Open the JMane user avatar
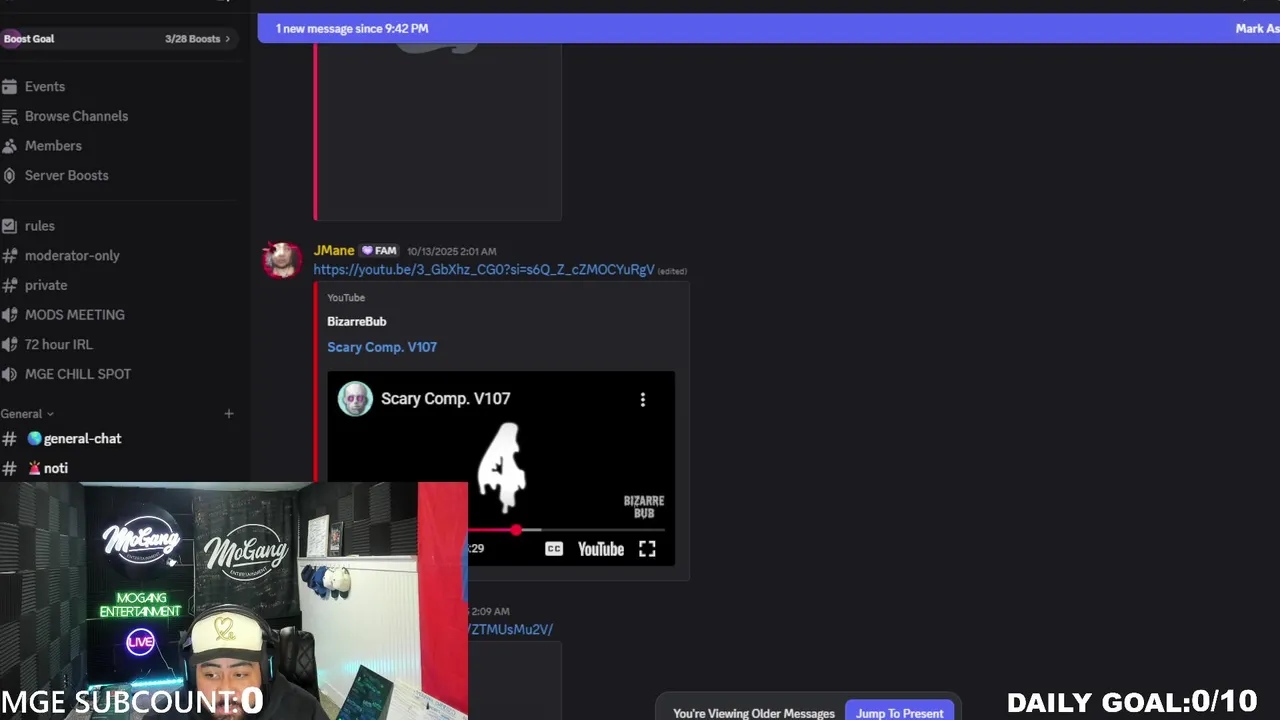 (x=282, y=260)
